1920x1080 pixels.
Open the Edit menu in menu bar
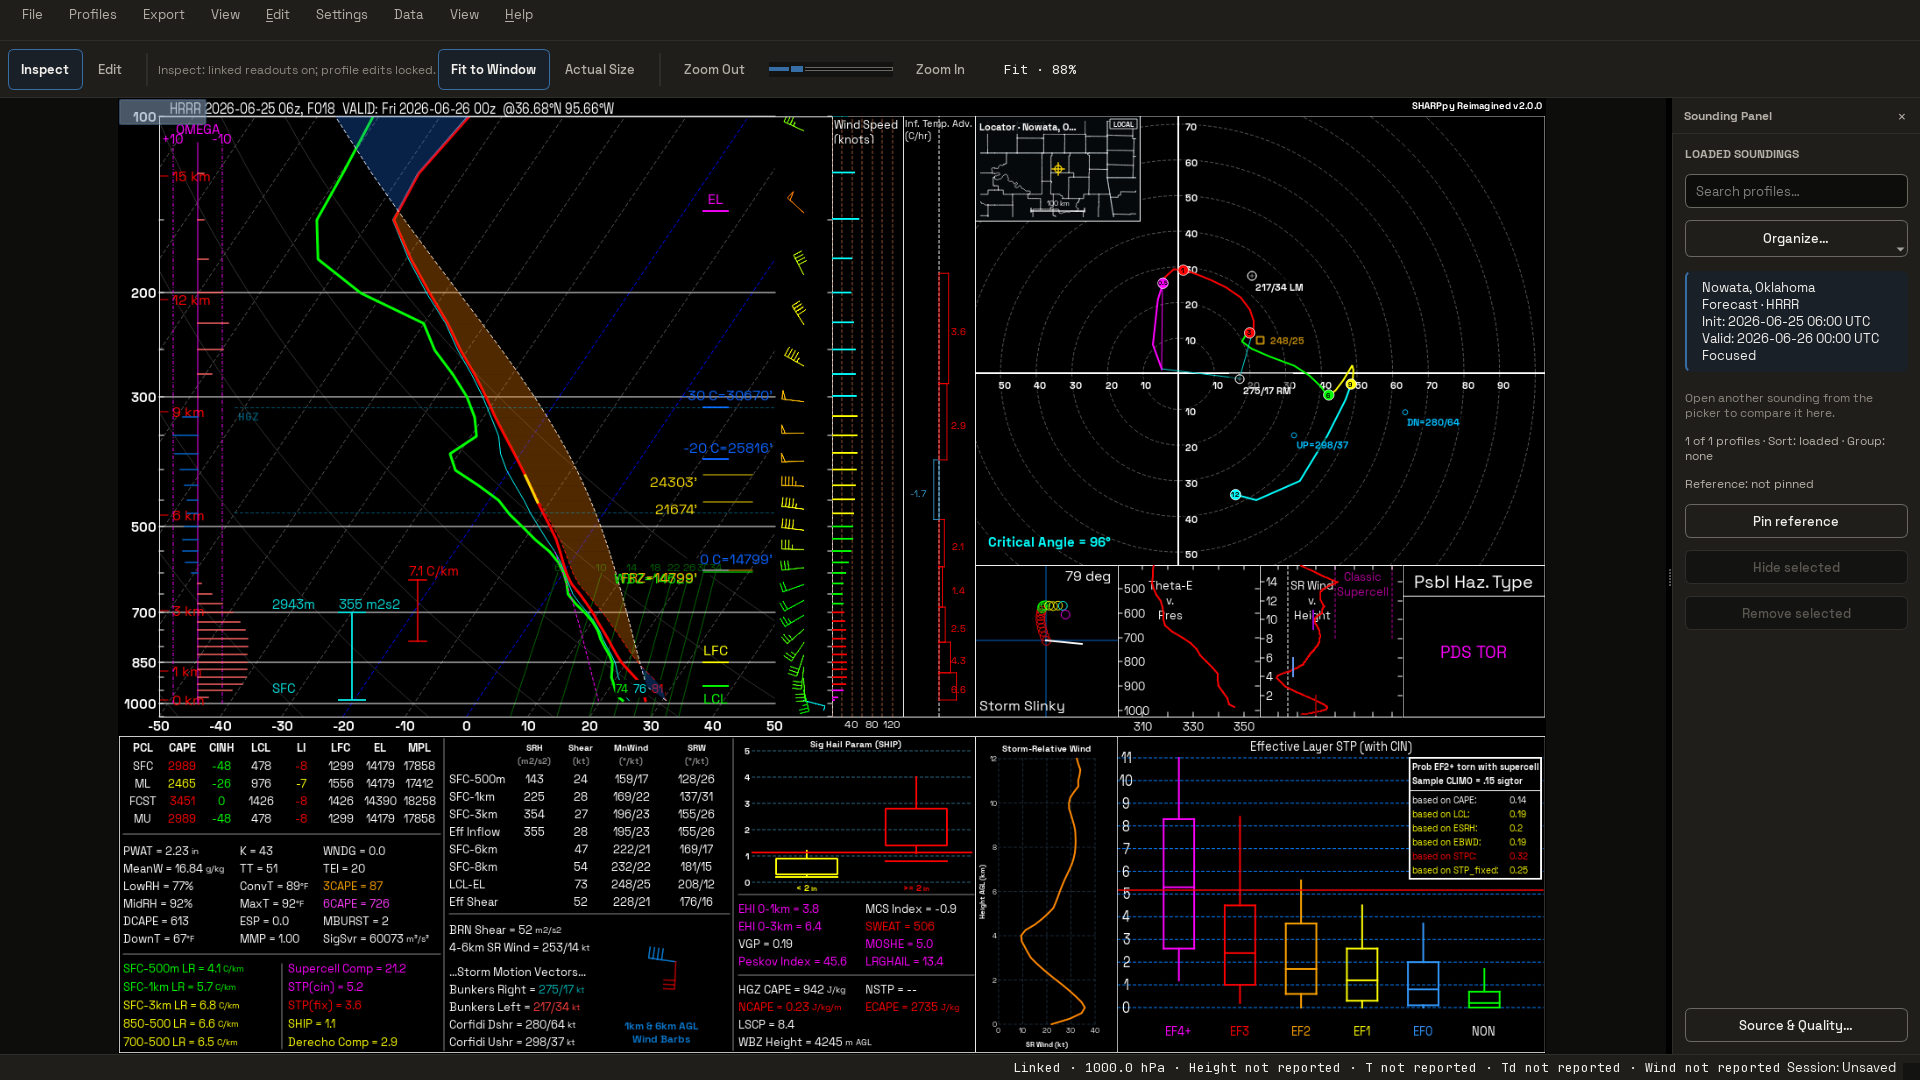(x=277, y=14)
